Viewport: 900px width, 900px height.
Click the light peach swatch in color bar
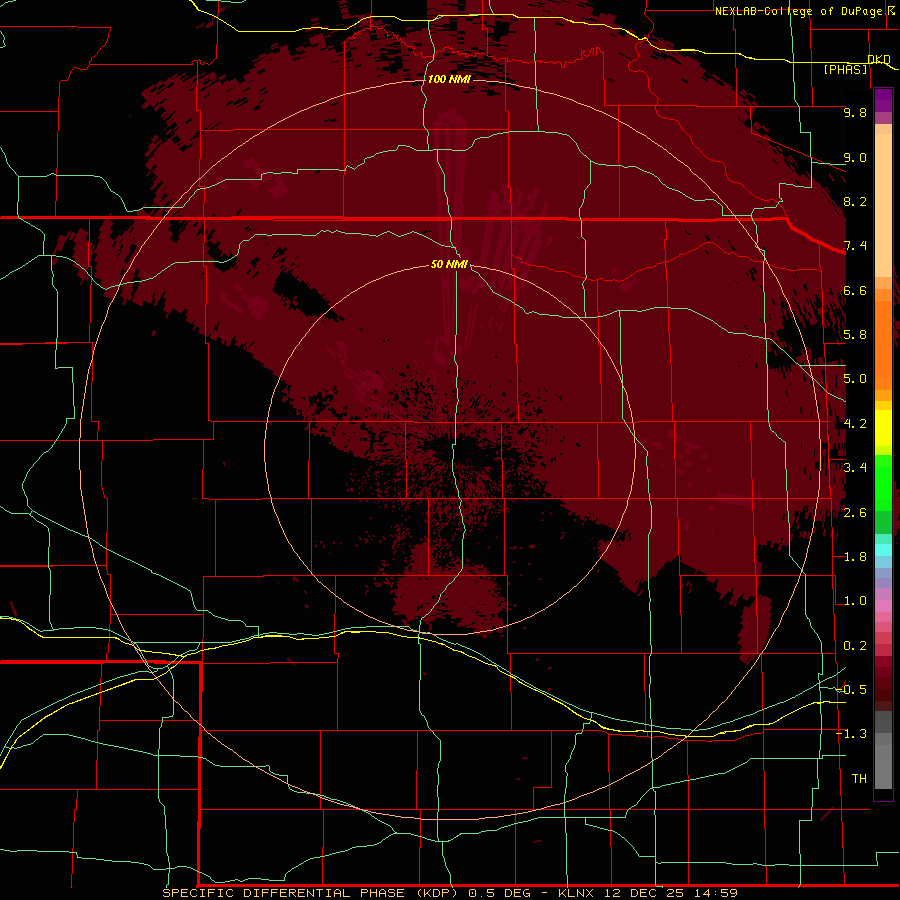(883, 205)
